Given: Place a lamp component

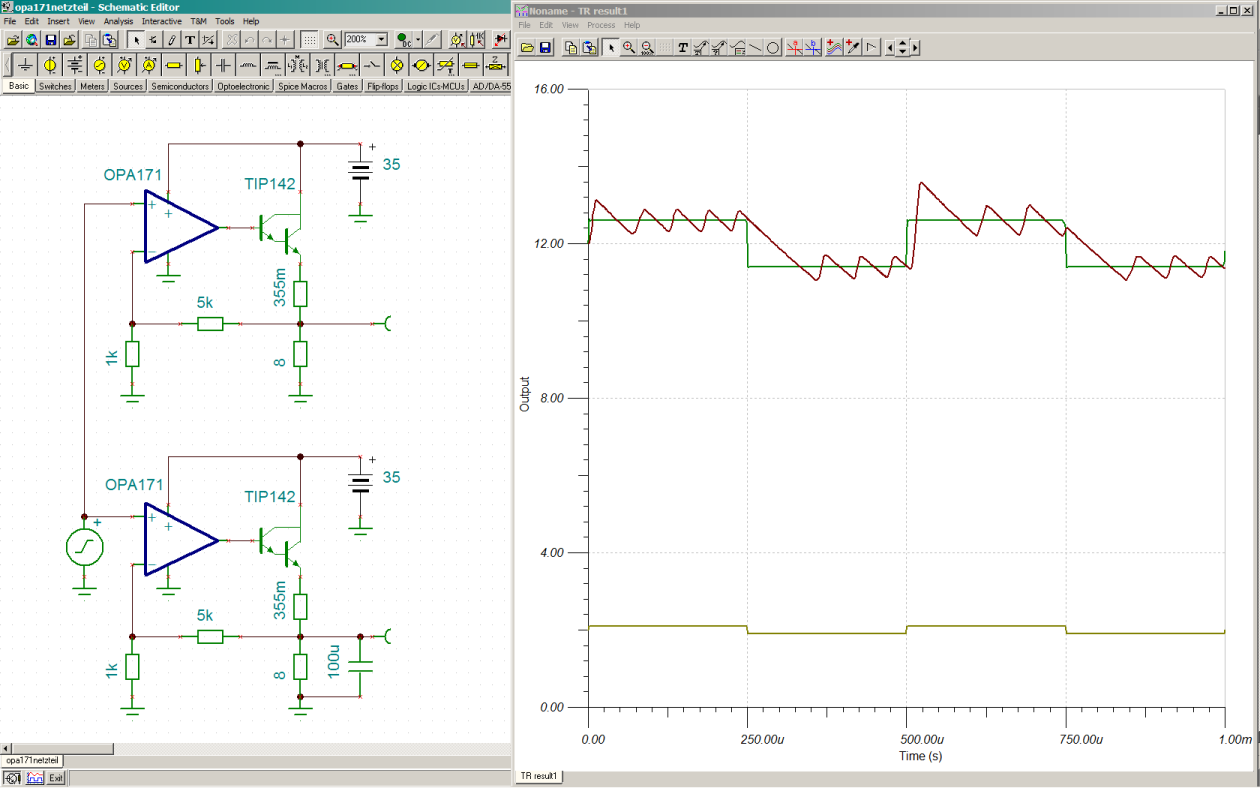Looking at the screenshot, I should coord(396,65).
